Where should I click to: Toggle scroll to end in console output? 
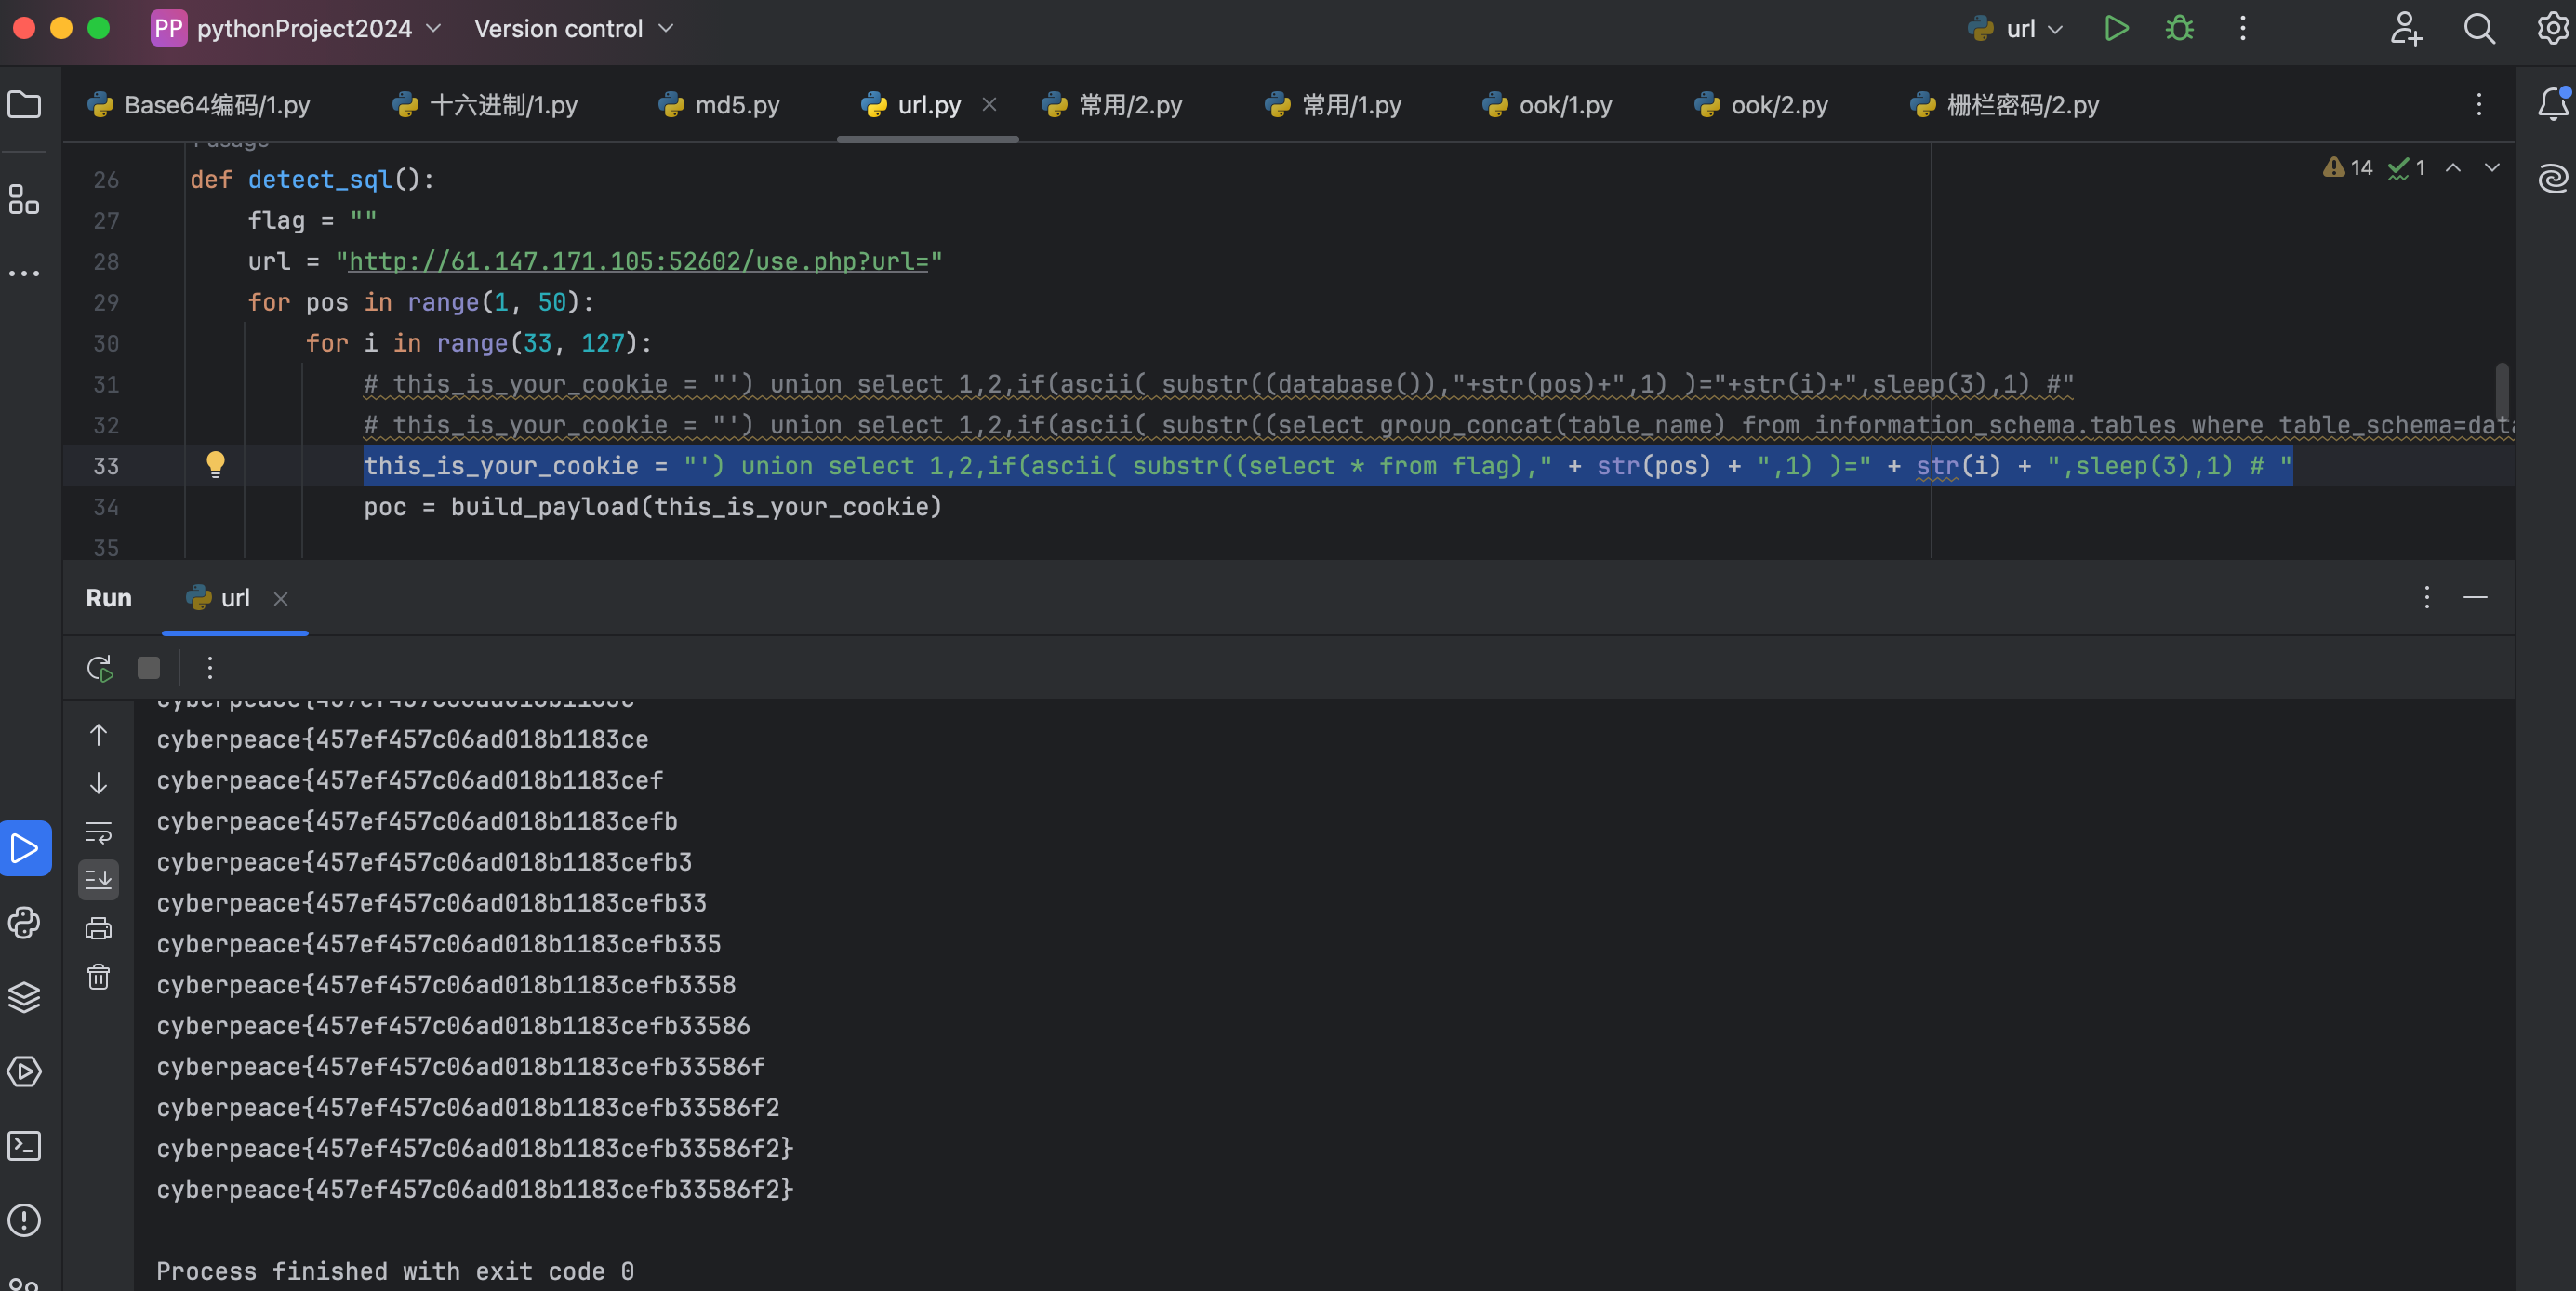coord(99,880)
